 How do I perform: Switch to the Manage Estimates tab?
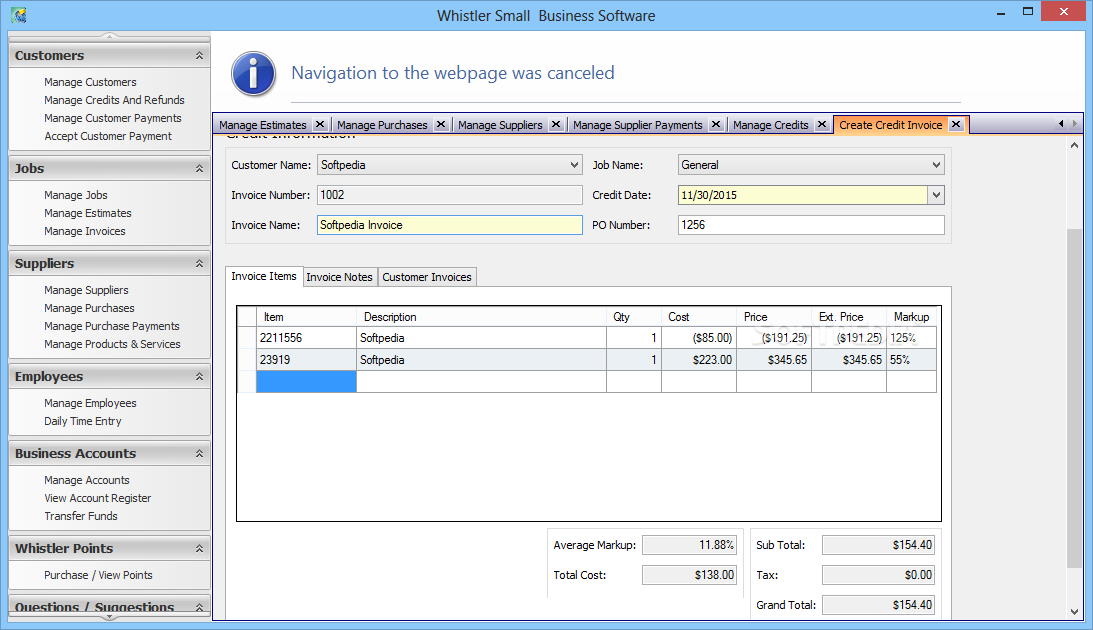coord(263,125)
